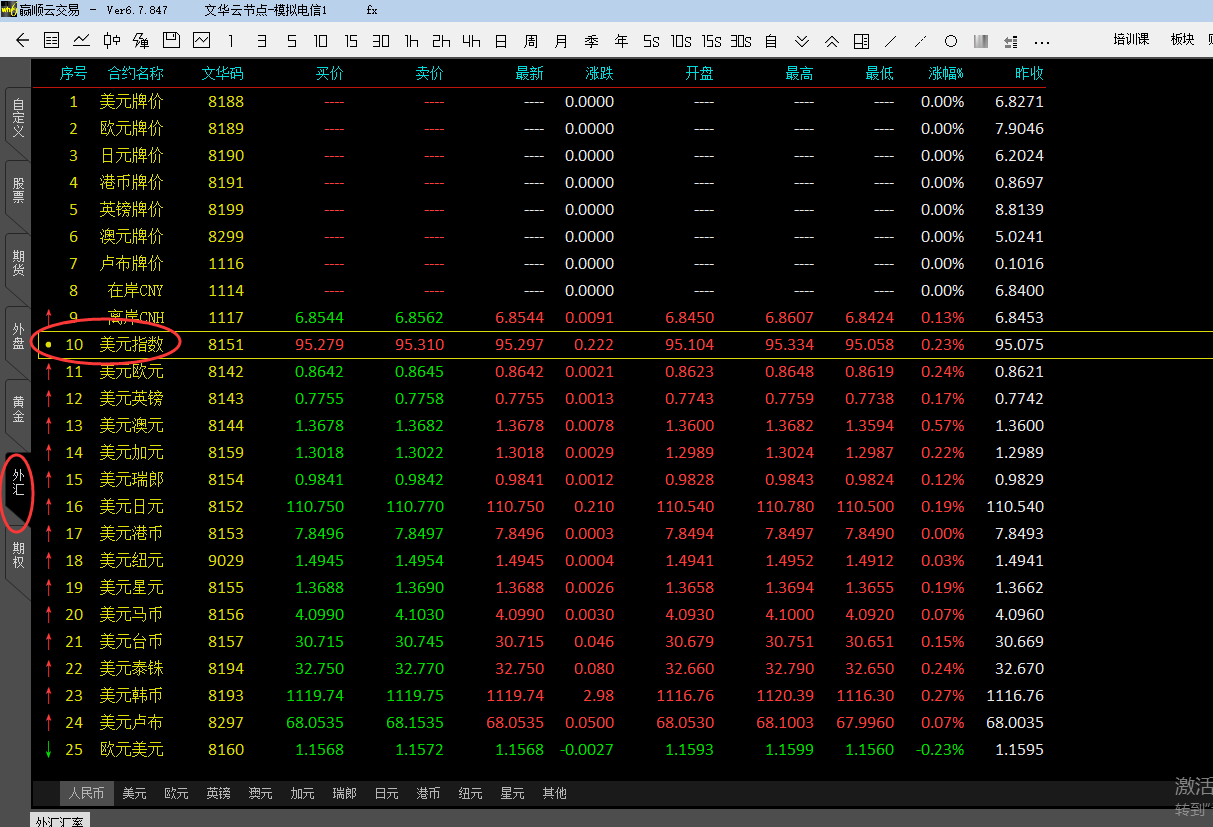Viewport: 1213px width, 827px height.
Task: Expand with the double down chevron
Action: point(801,41)
